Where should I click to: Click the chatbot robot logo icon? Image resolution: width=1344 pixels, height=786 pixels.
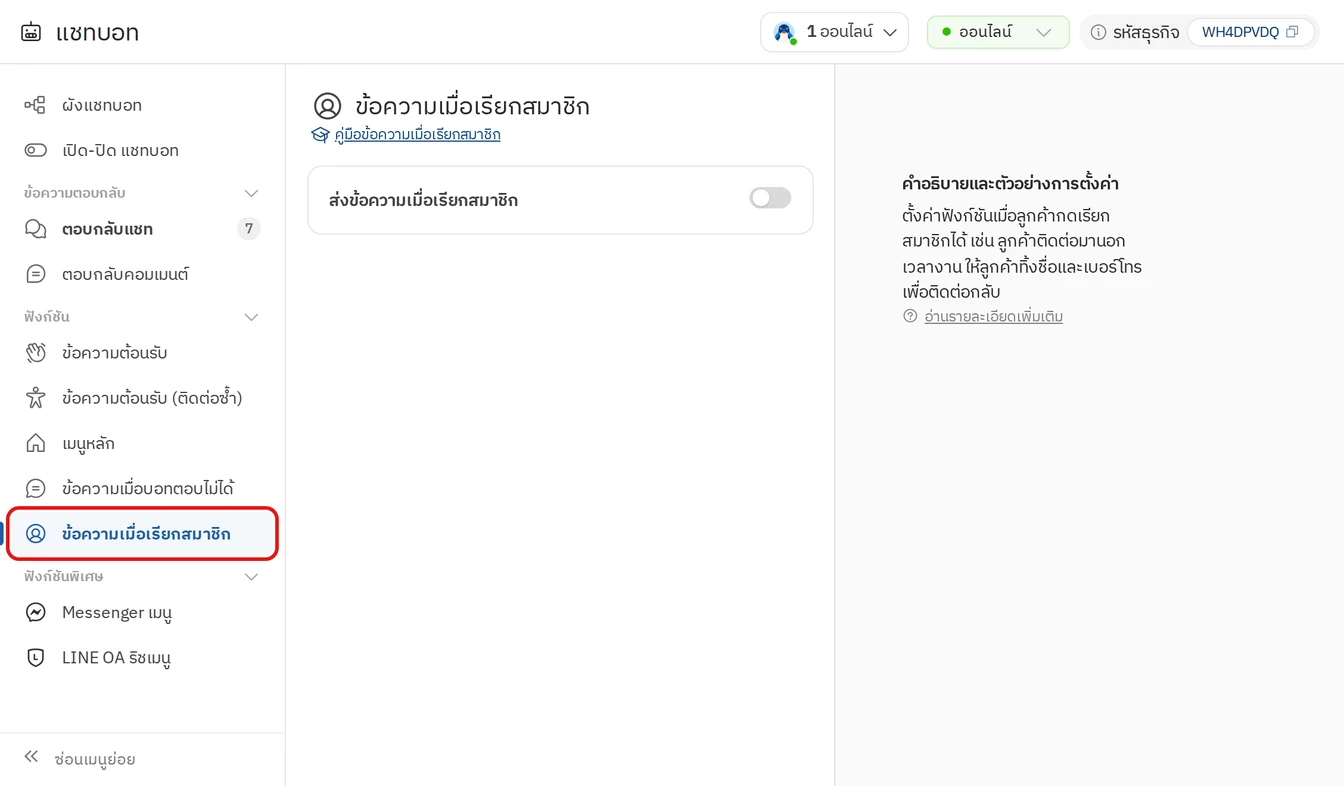(x=31, y=32)
